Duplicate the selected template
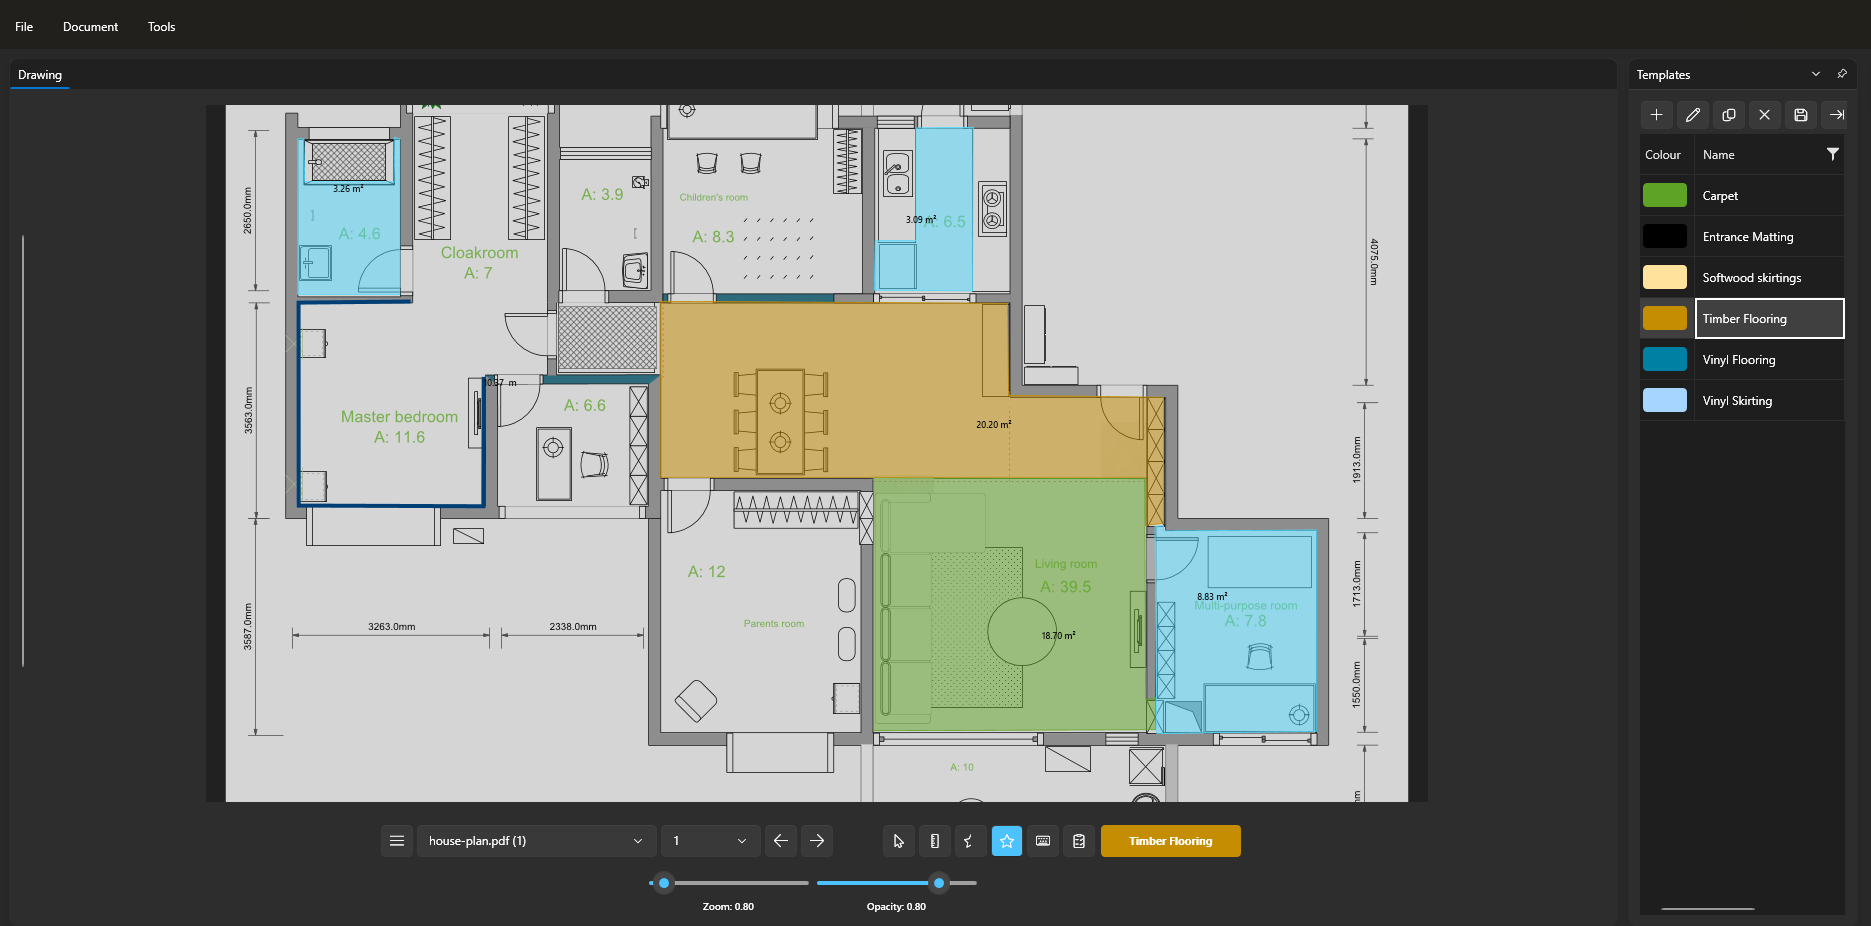 [x=1728, y=115]
